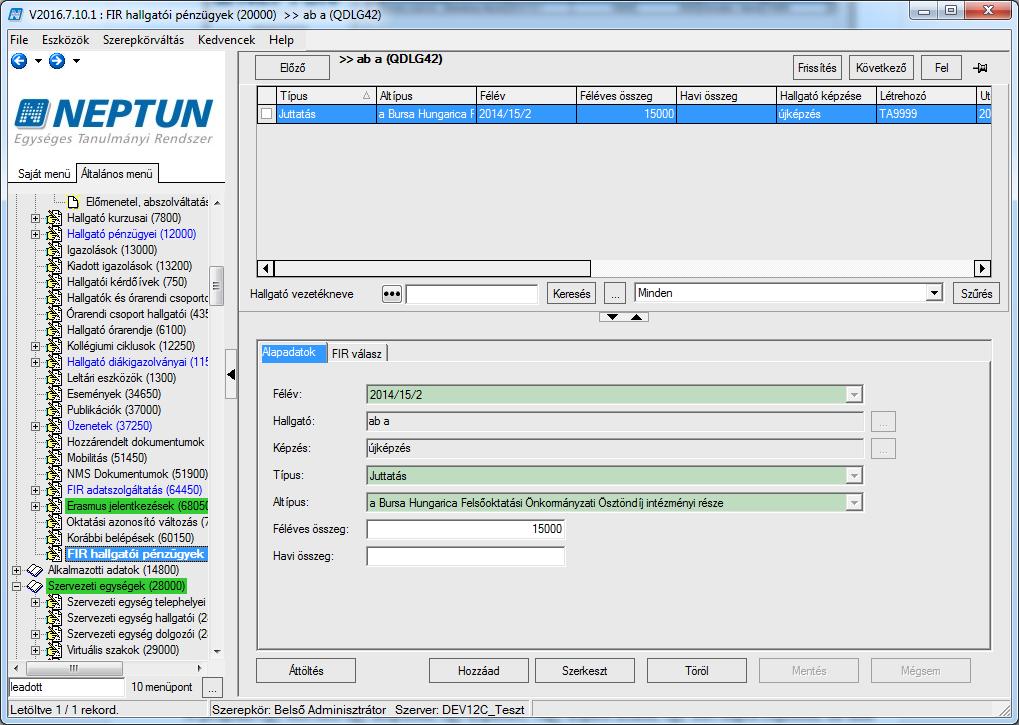Click the menu search field containing leadott

tap(66, 687)
